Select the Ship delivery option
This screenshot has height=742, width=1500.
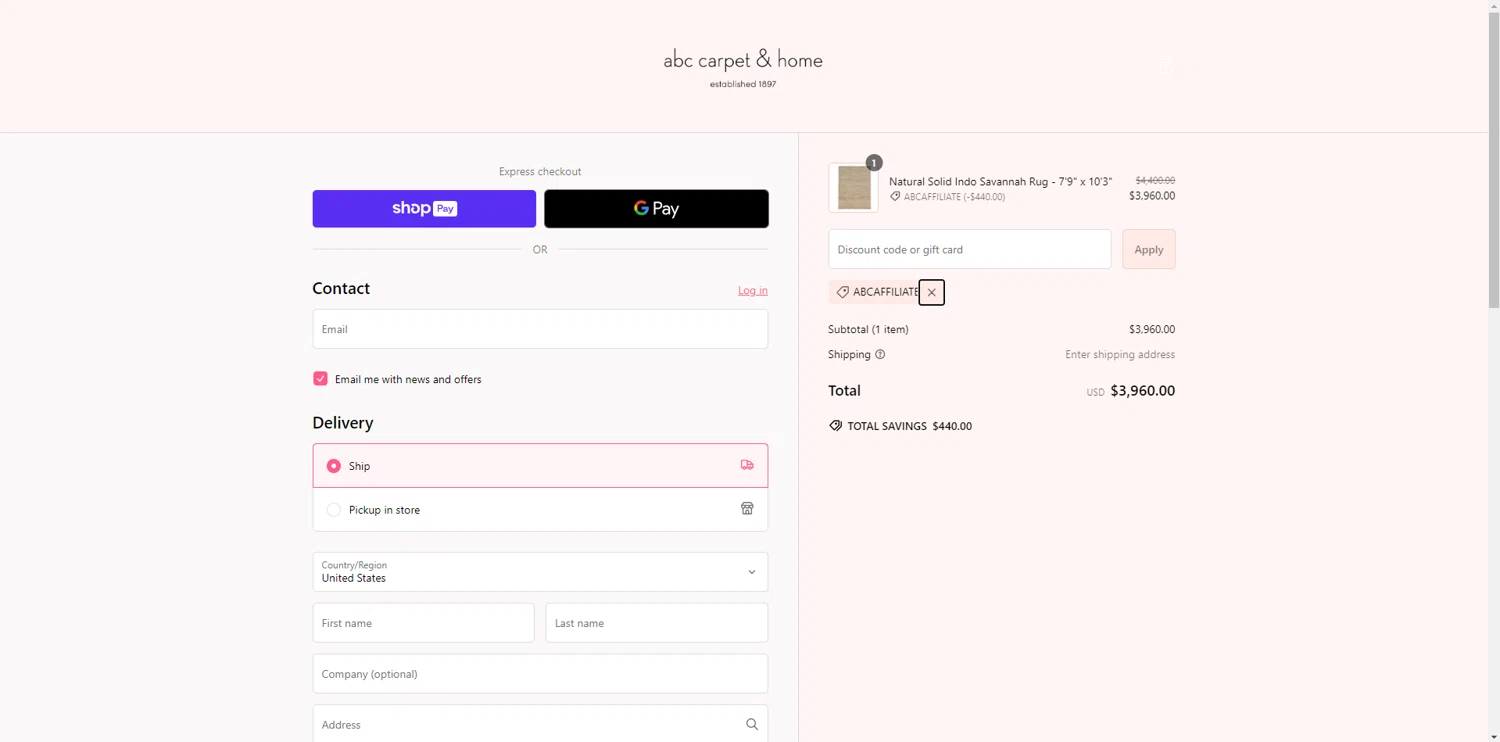pos(540,466)
